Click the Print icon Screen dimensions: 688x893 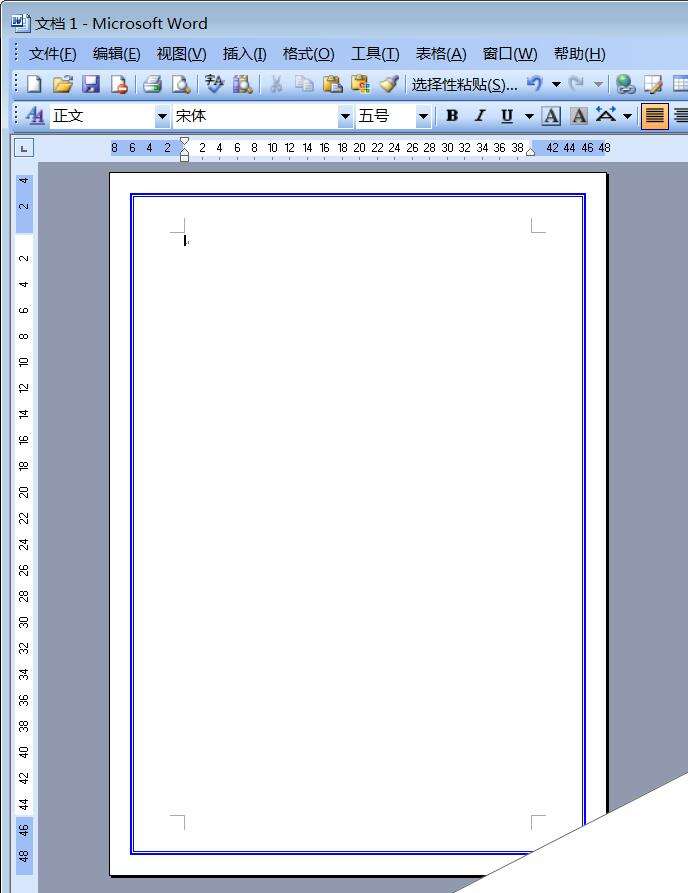[x=153, y=84]
